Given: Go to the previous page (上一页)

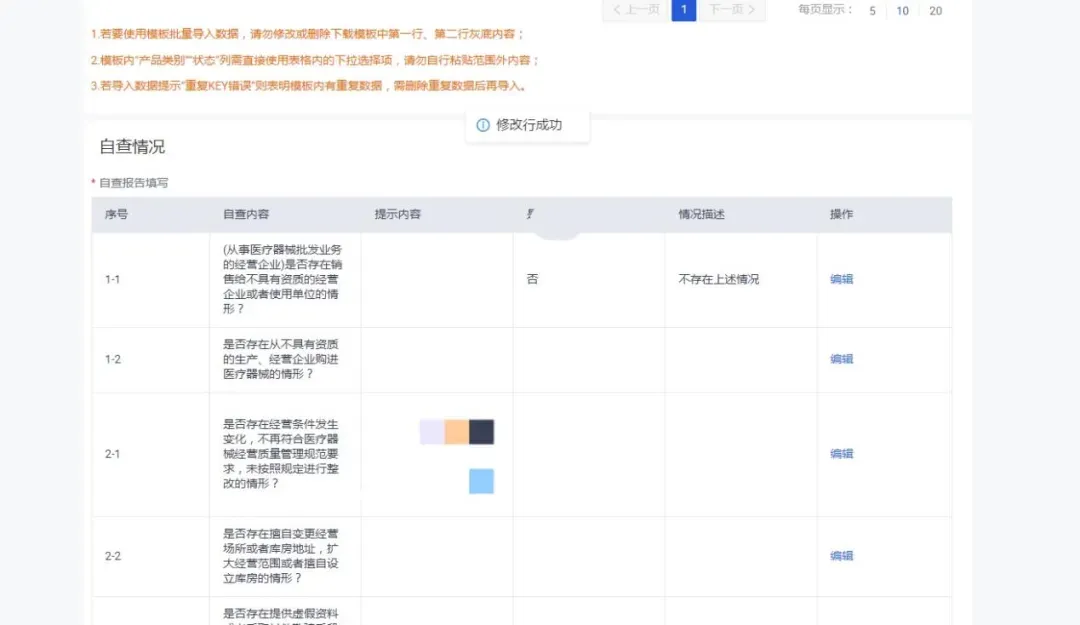Looking at the screenshot, I should tap(635, 10).
